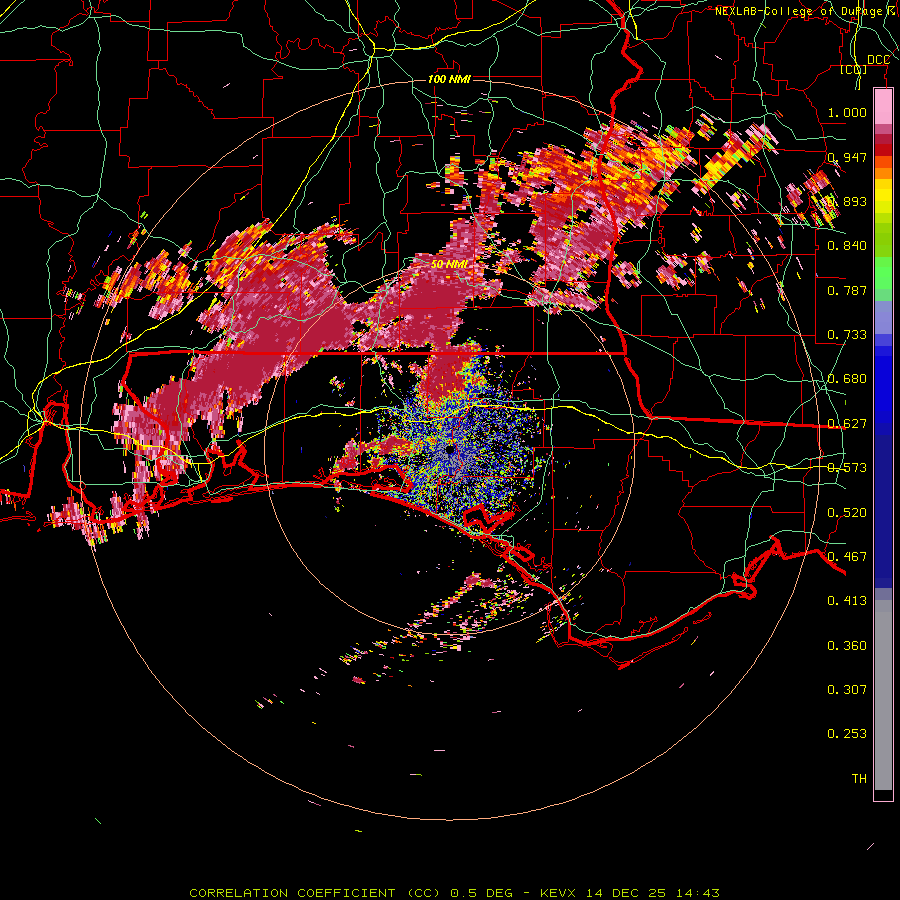
Task: Click the 0.627 scale label
Action: click(x=847, y=423)
